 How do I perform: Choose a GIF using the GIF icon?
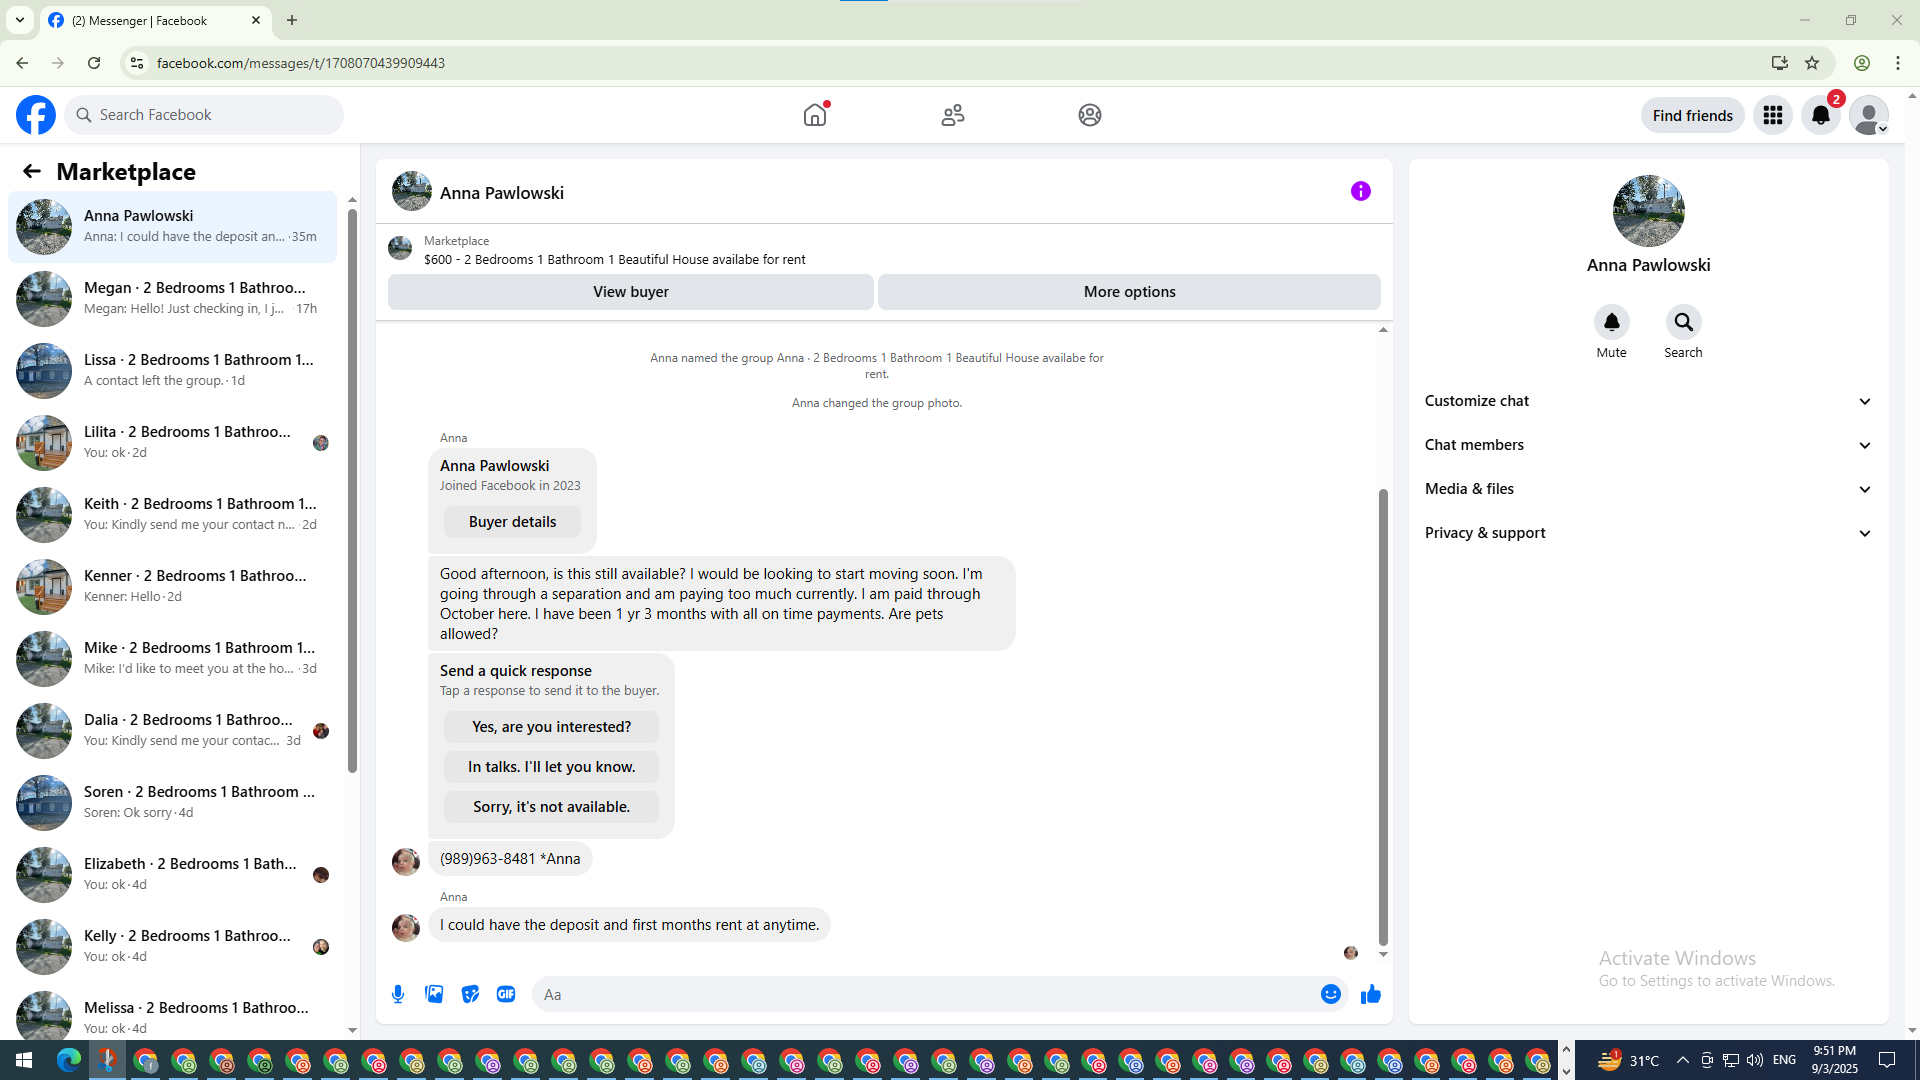(x=506, y=994)
